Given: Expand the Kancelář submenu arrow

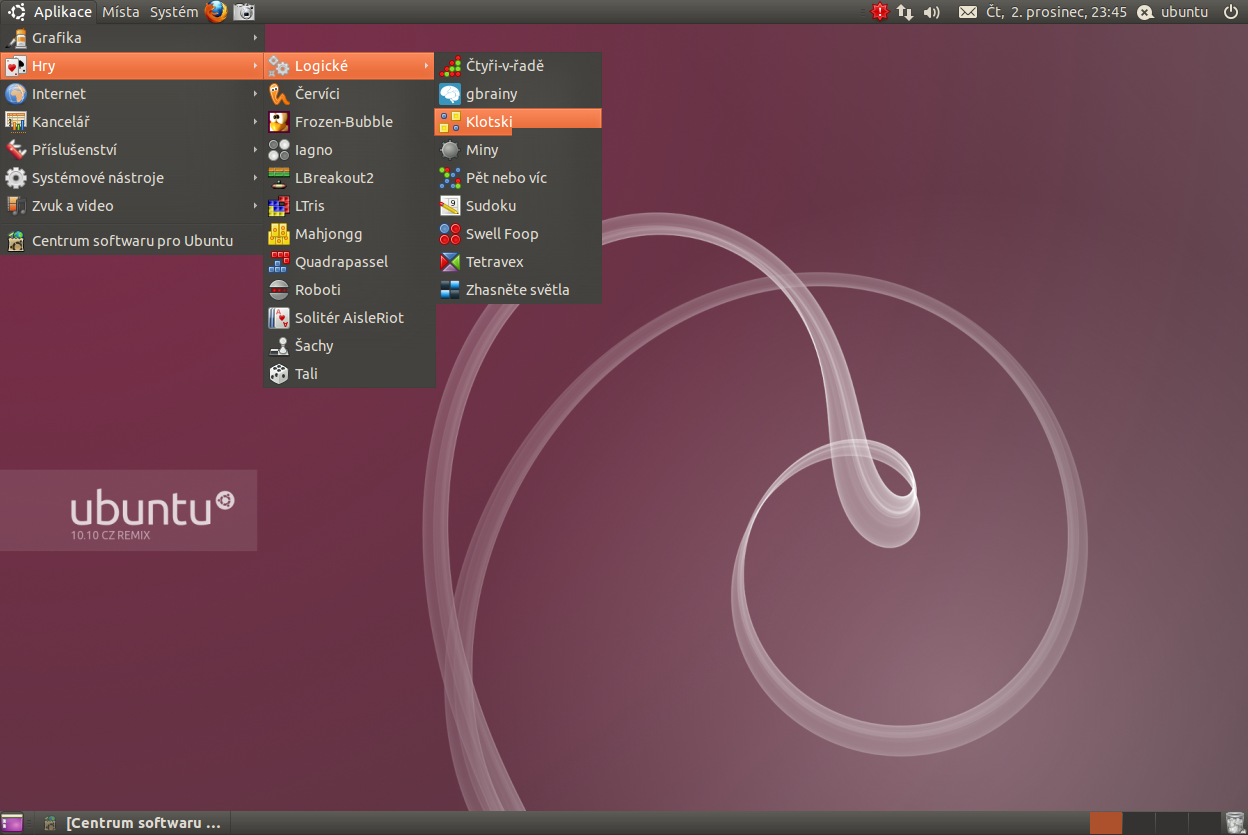Looking at the screenshot, I should point(255,122).
